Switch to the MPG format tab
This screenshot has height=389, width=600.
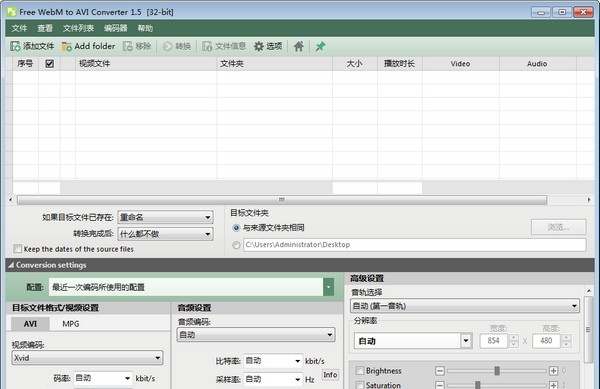pos(71,324)
